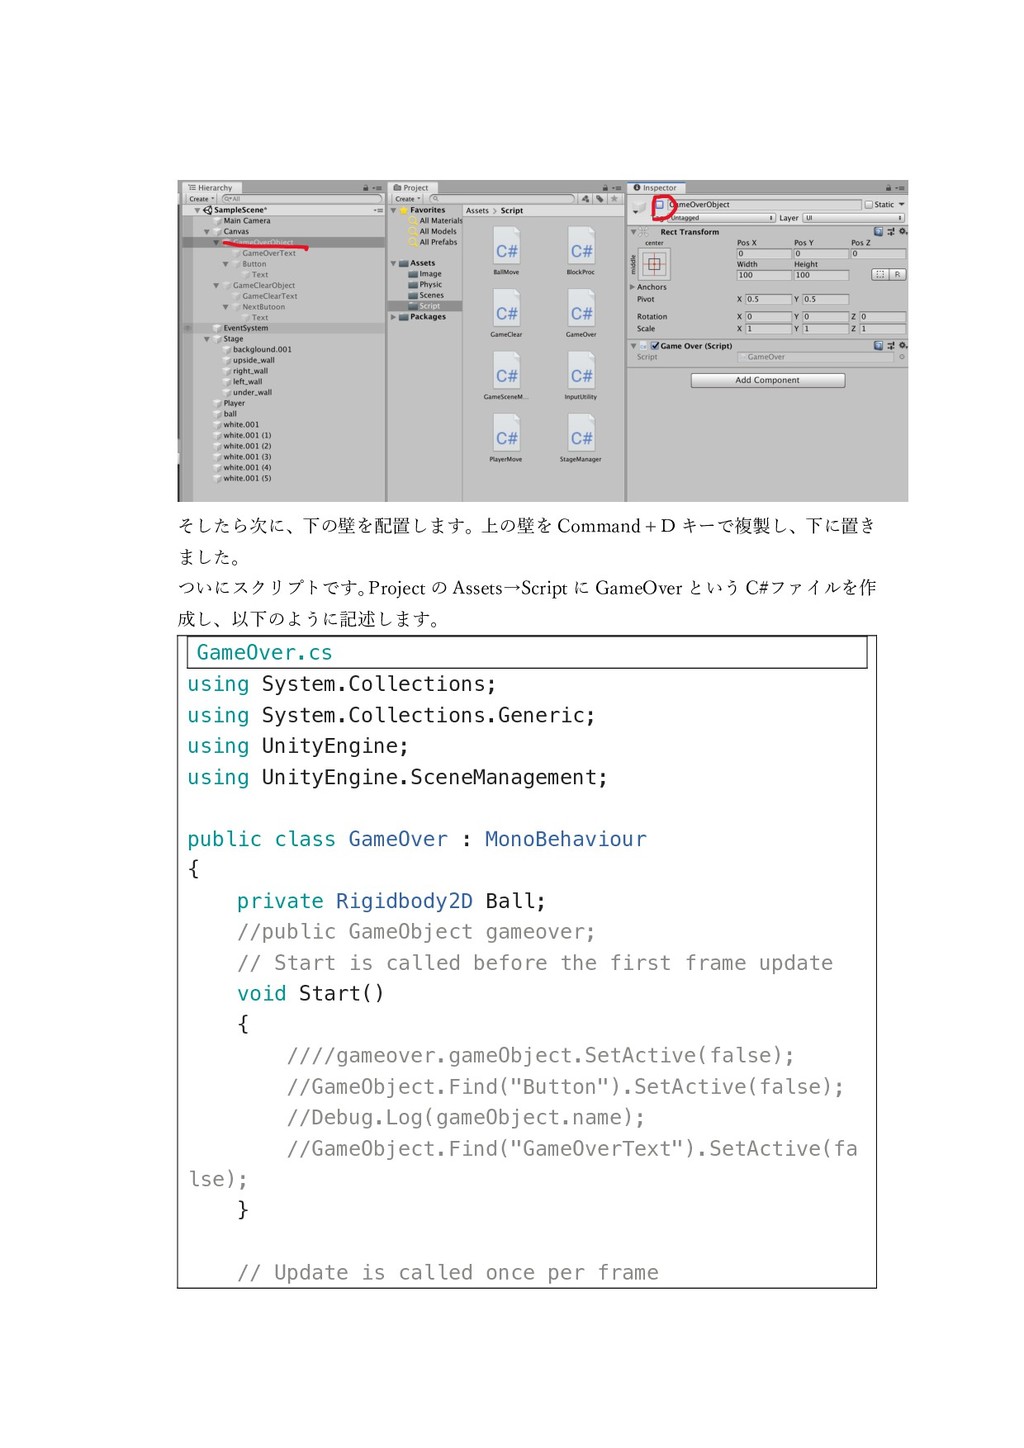Open Rect Transform help book icon
The image size is (1024, 1448).
[x=878, y=231]
